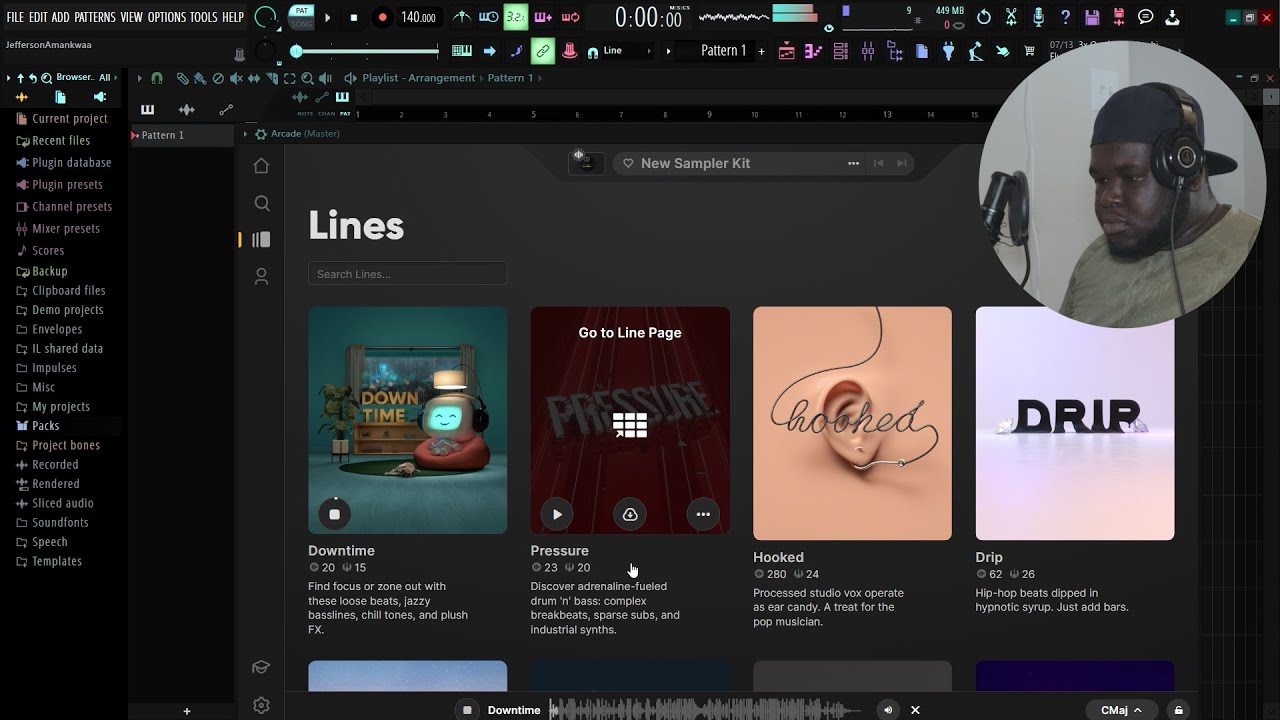Toggle typing keyboard to piano
1280x720 pixels.
pyautogui.click(x=462, y=51)
